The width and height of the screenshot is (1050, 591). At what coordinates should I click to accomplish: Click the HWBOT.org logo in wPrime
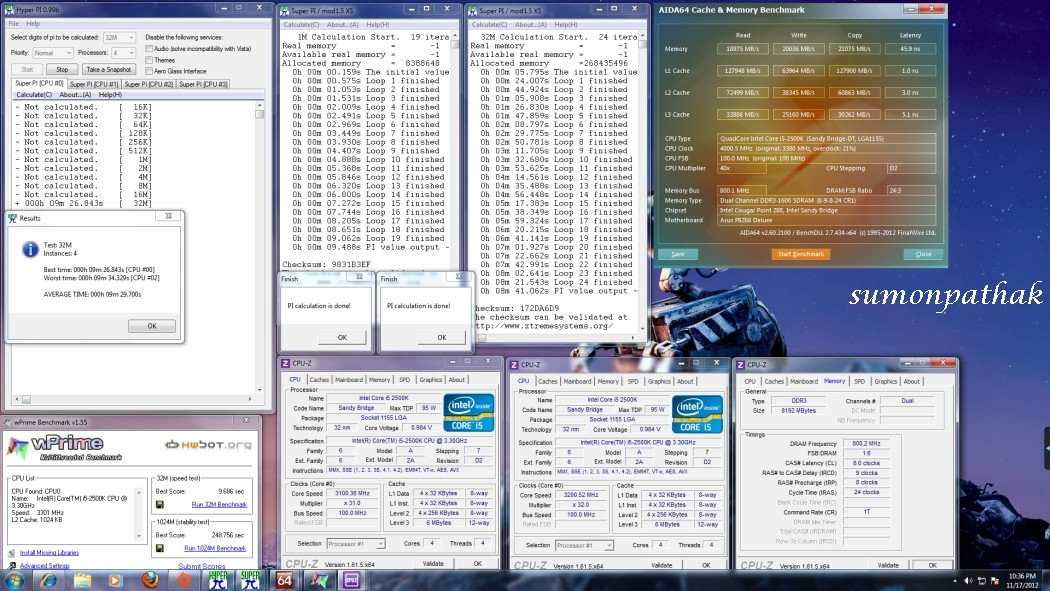pos(208,444)
